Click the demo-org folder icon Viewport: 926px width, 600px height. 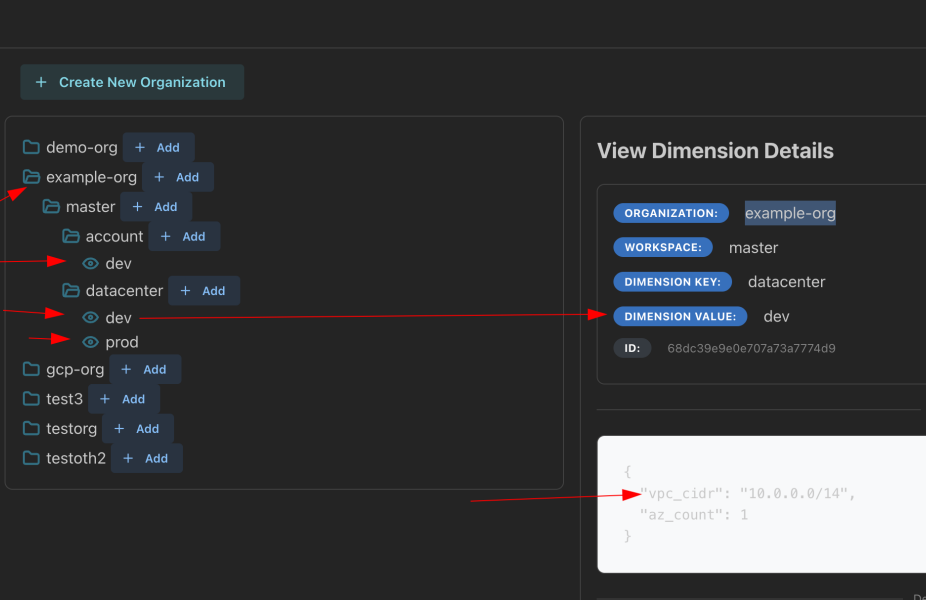pos(31,148)
